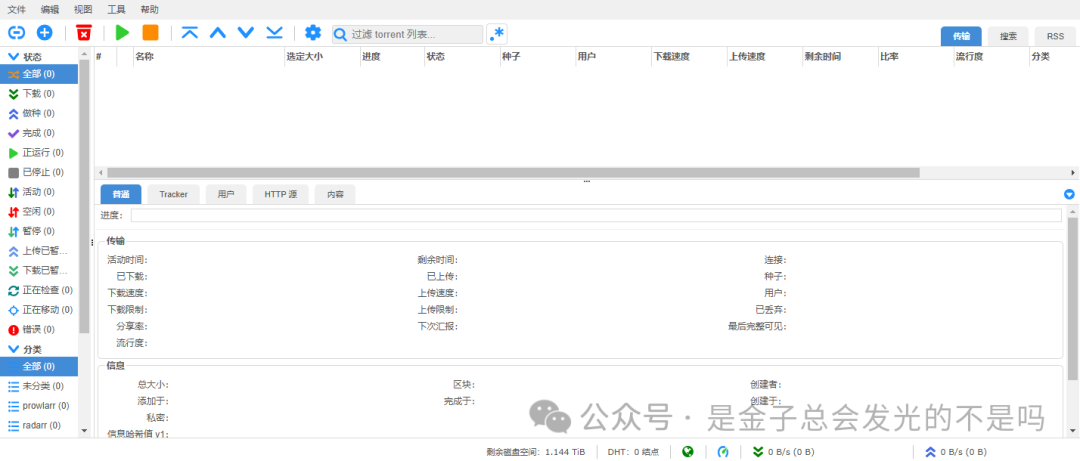The height and width of the screenshot is (461, 1080).
Task: Open the RSS tab button
Action: (1055, 36)
